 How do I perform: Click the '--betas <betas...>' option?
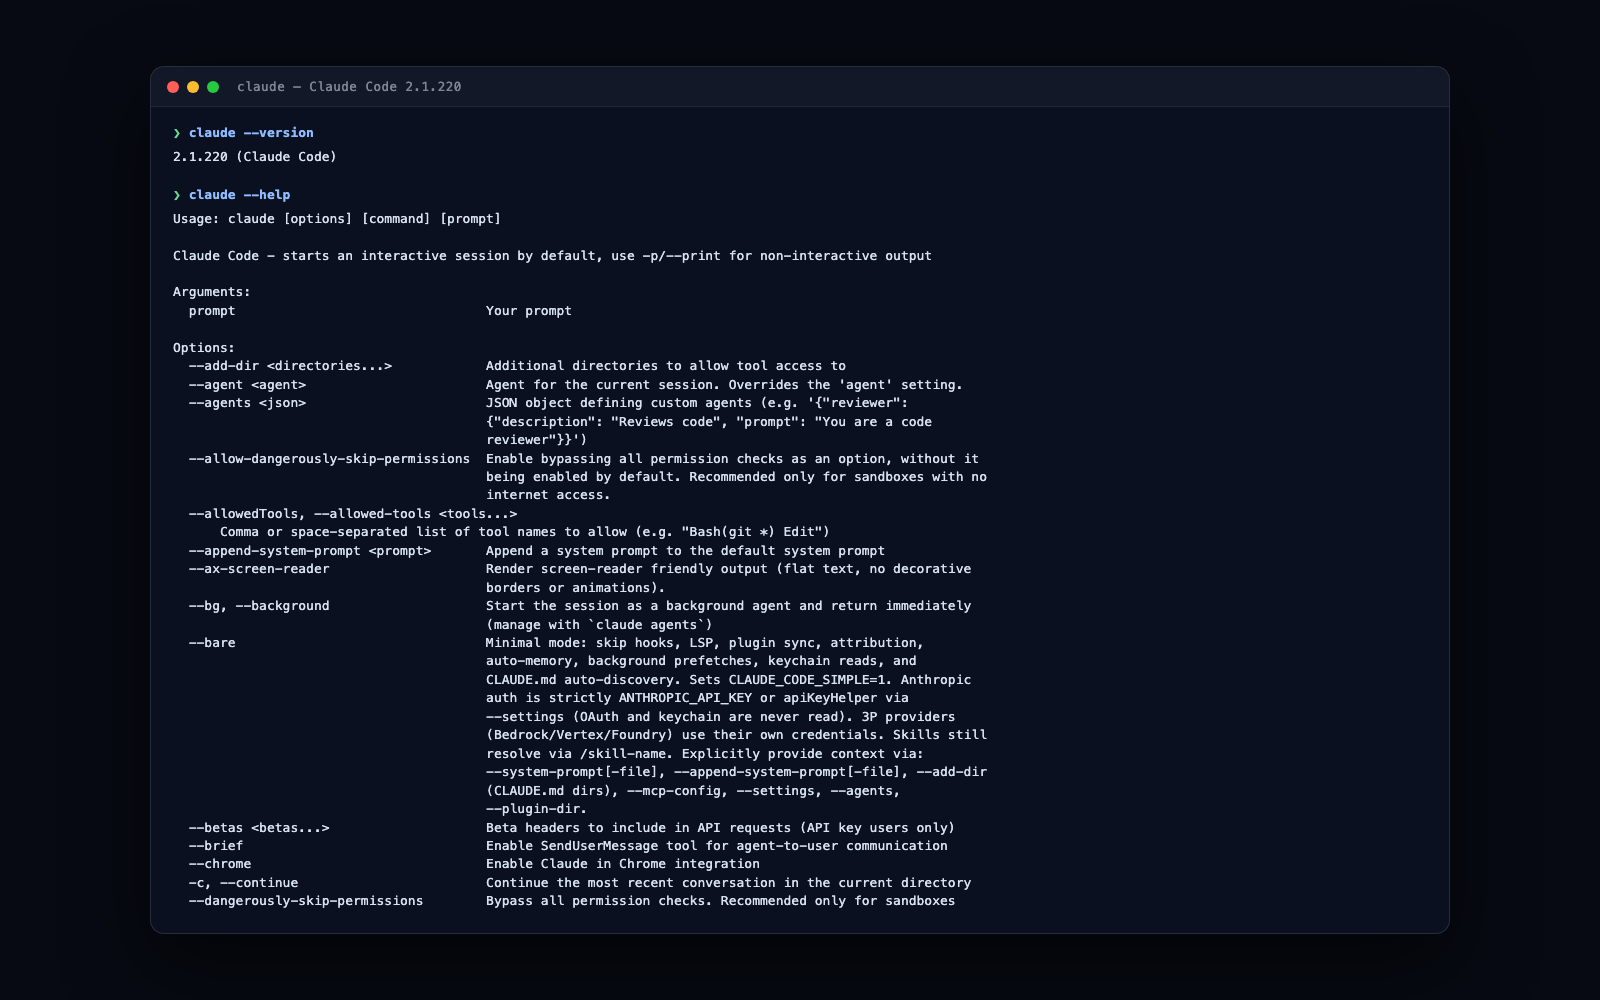coord(259,828)
